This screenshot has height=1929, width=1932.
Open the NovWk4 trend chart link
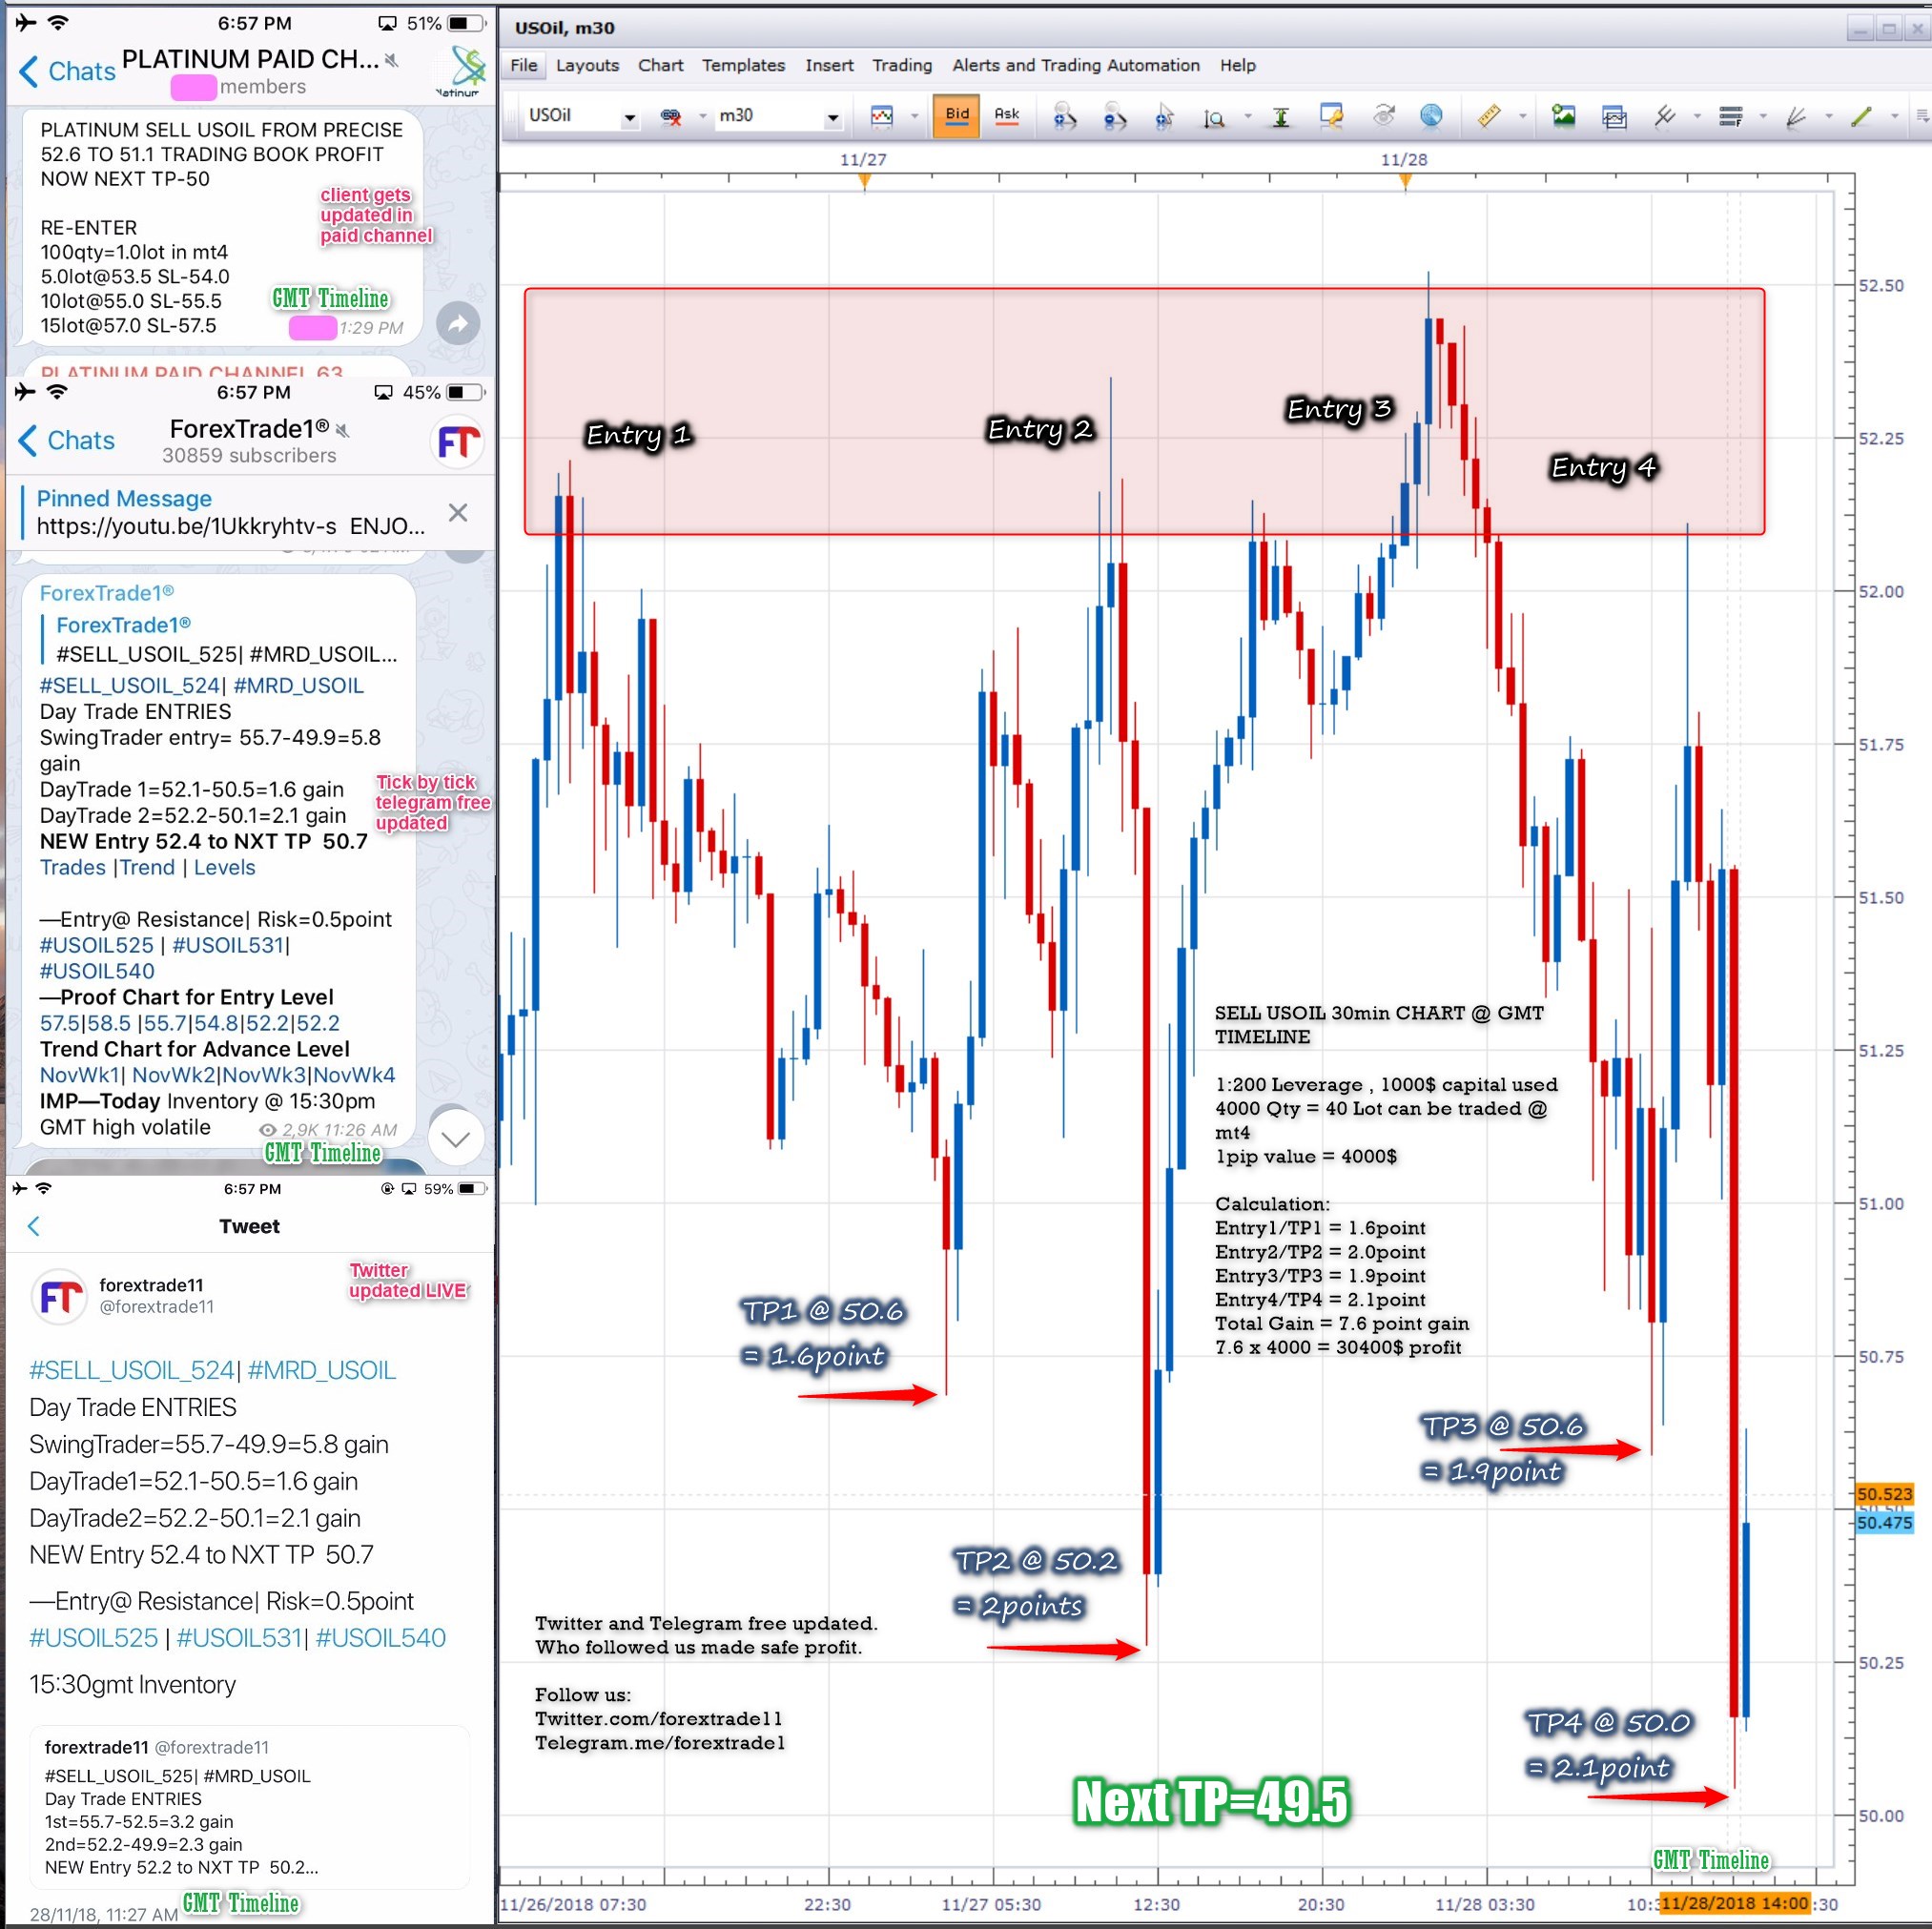click(x=354, y=1076)
